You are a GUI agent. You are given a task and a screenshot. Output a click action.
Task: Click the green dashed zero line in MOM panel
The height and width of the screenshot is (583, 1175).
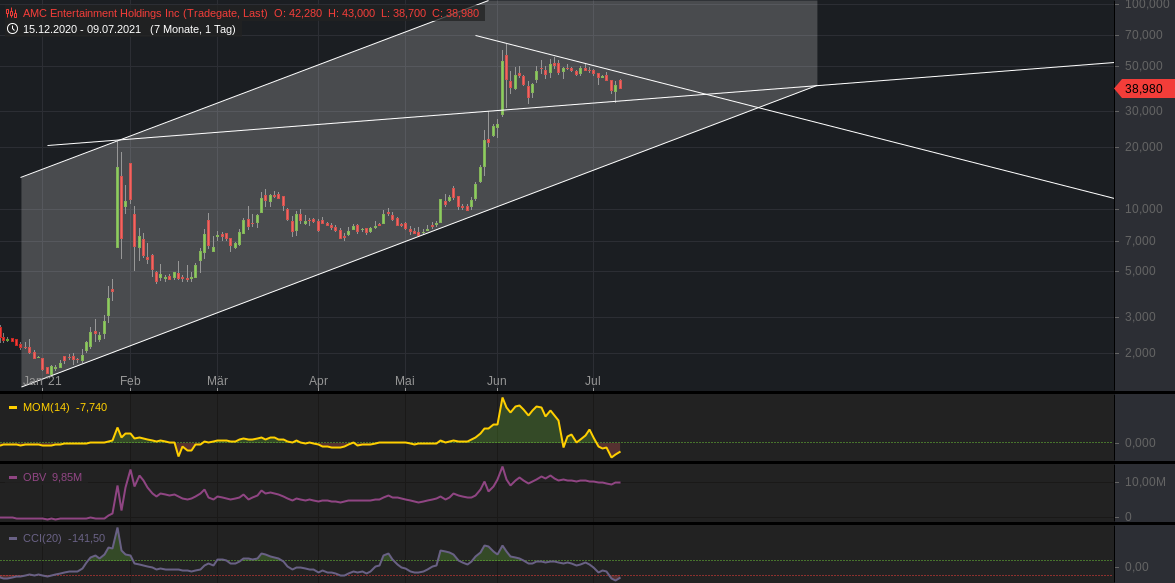point(800,443)
